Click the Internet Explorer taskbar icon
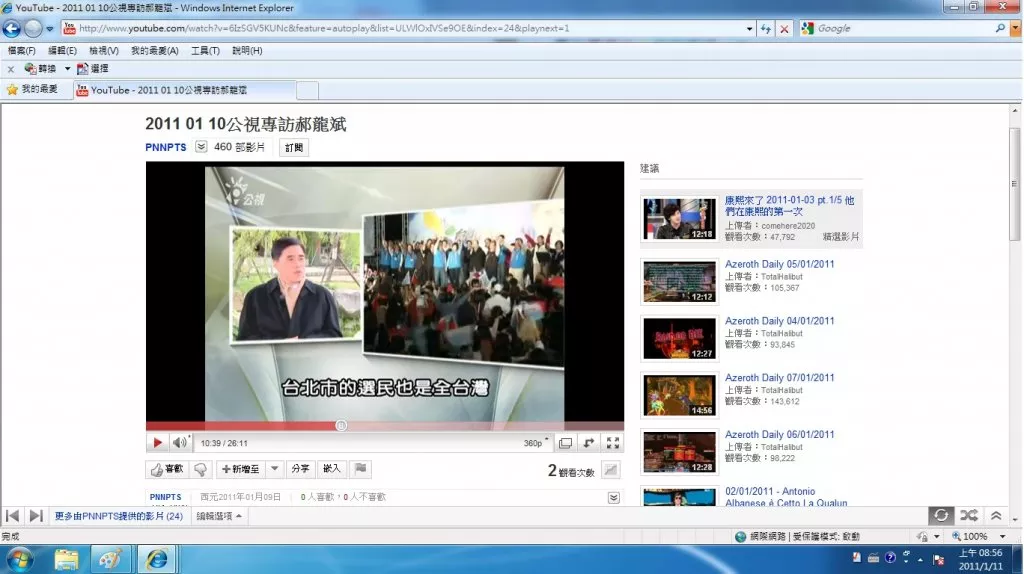 tap(157, 560)
